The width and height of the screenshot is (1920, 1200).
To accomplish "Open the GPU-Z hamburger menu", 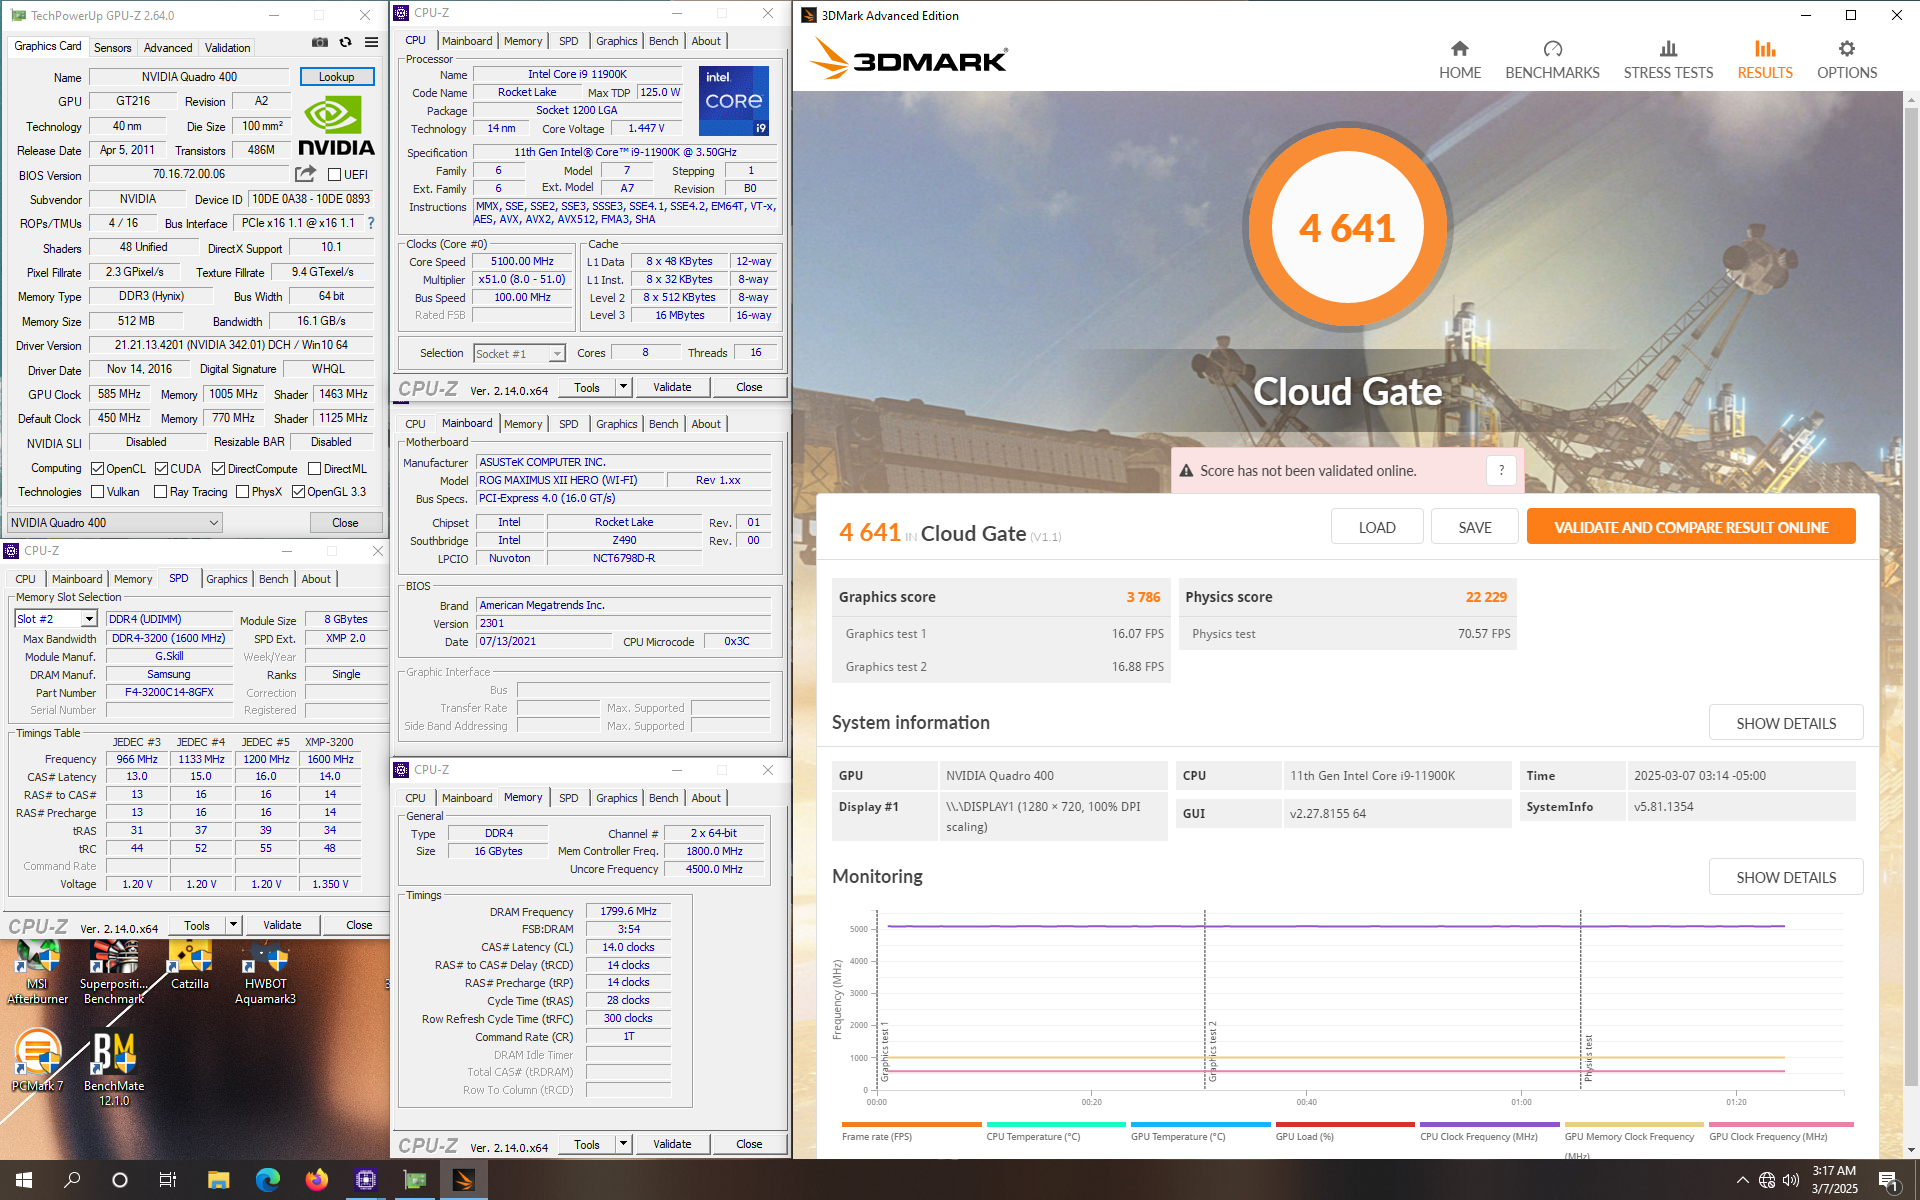I will (372, 42).
